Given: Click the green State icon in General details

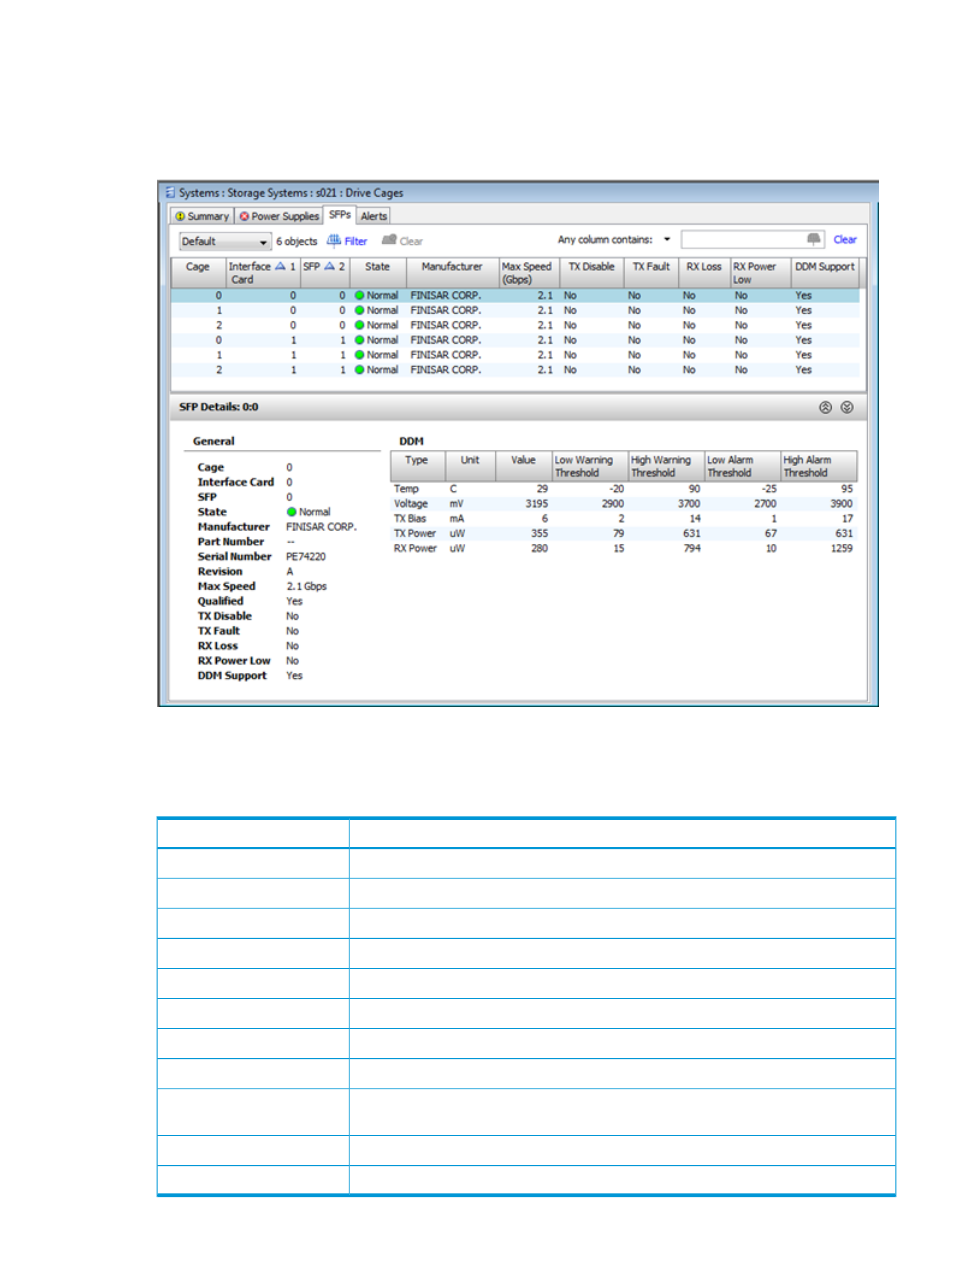Looking at the screenshot, I should 292,512.
